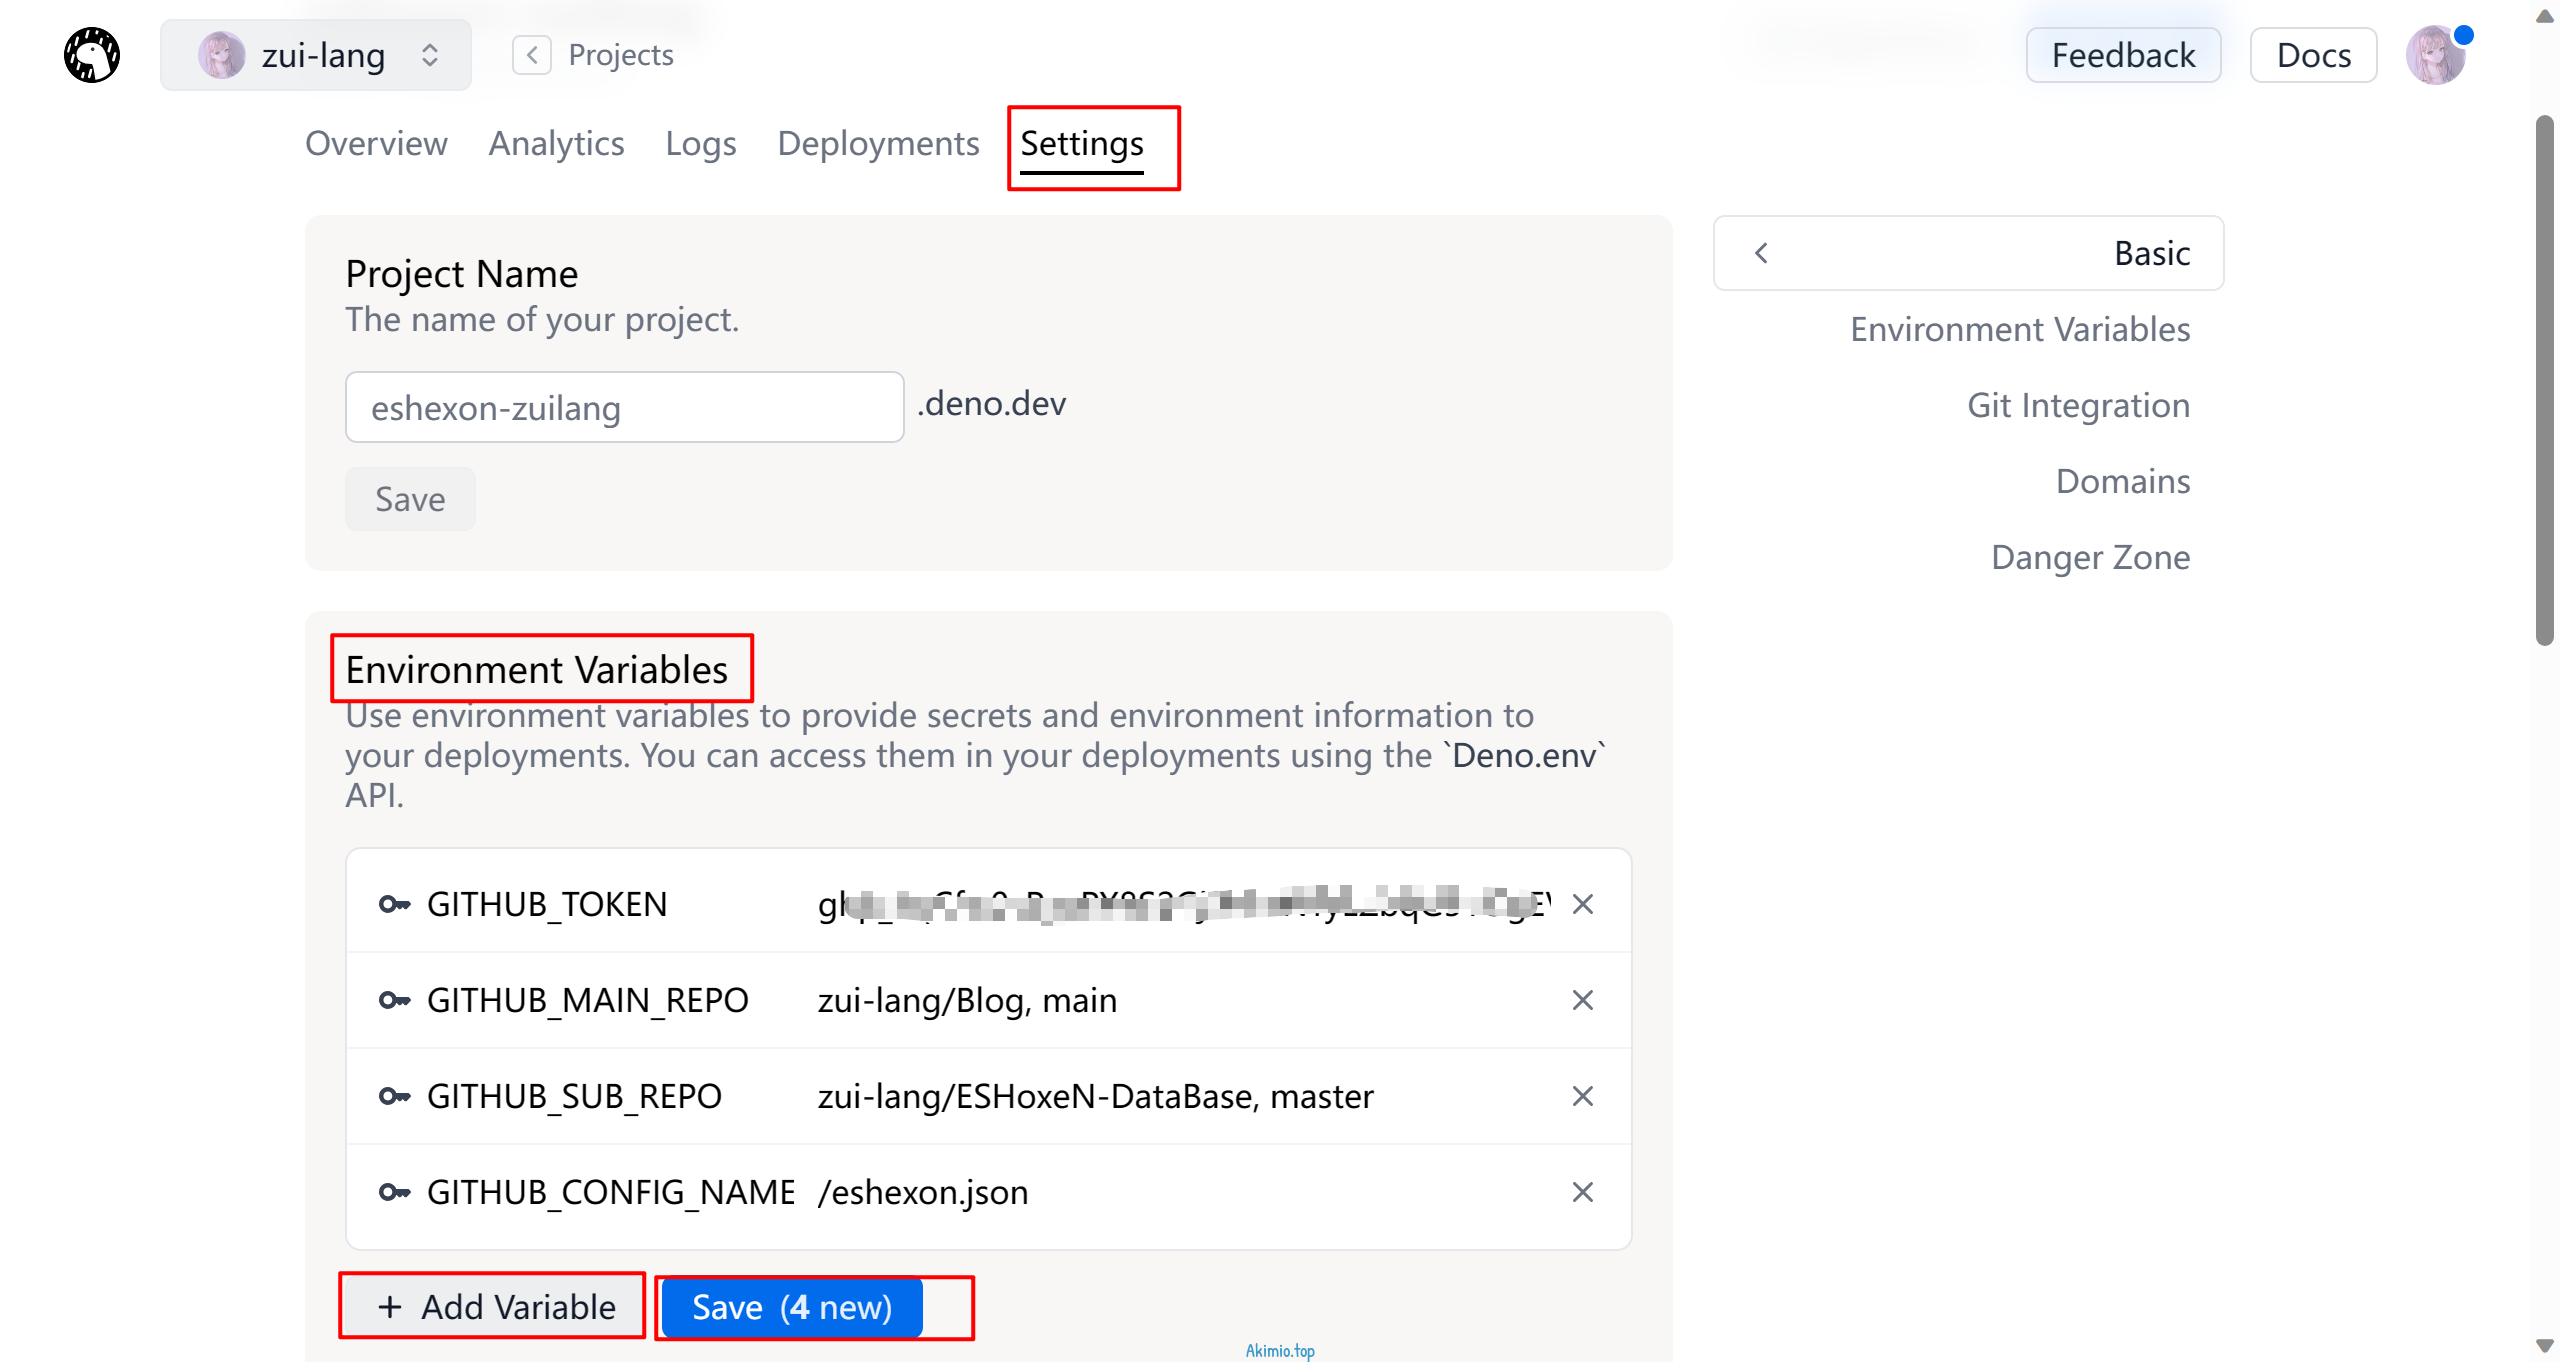This screenshot has width=2560, height=1362.
Task: Open the zui-lang organization switcher
Action: pyautogui.click(x=316, y=55)
